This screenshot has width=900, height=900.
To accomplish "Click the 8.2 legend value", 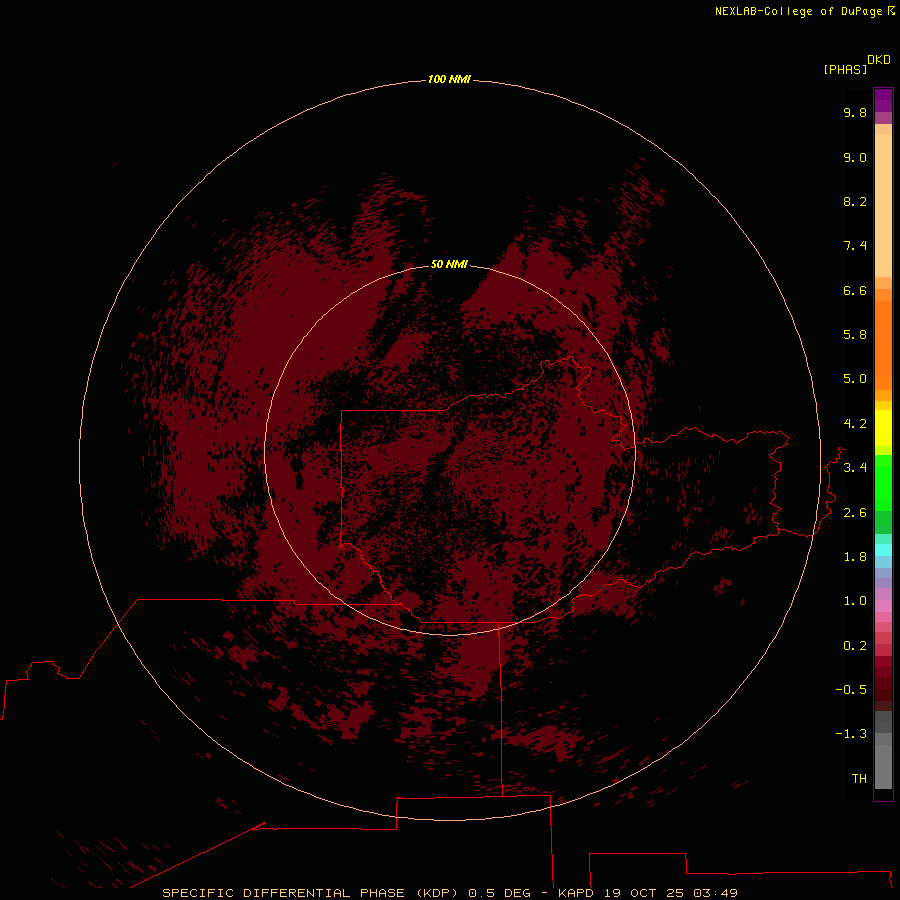I will coord(855,201).
